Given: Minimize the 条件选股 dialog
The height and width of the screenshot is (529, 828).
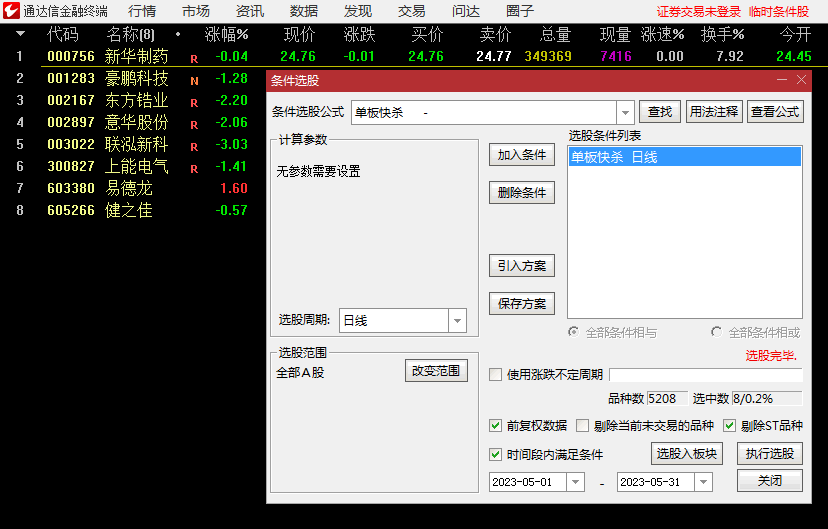Looking at the screenshot, I should (782, 80).
